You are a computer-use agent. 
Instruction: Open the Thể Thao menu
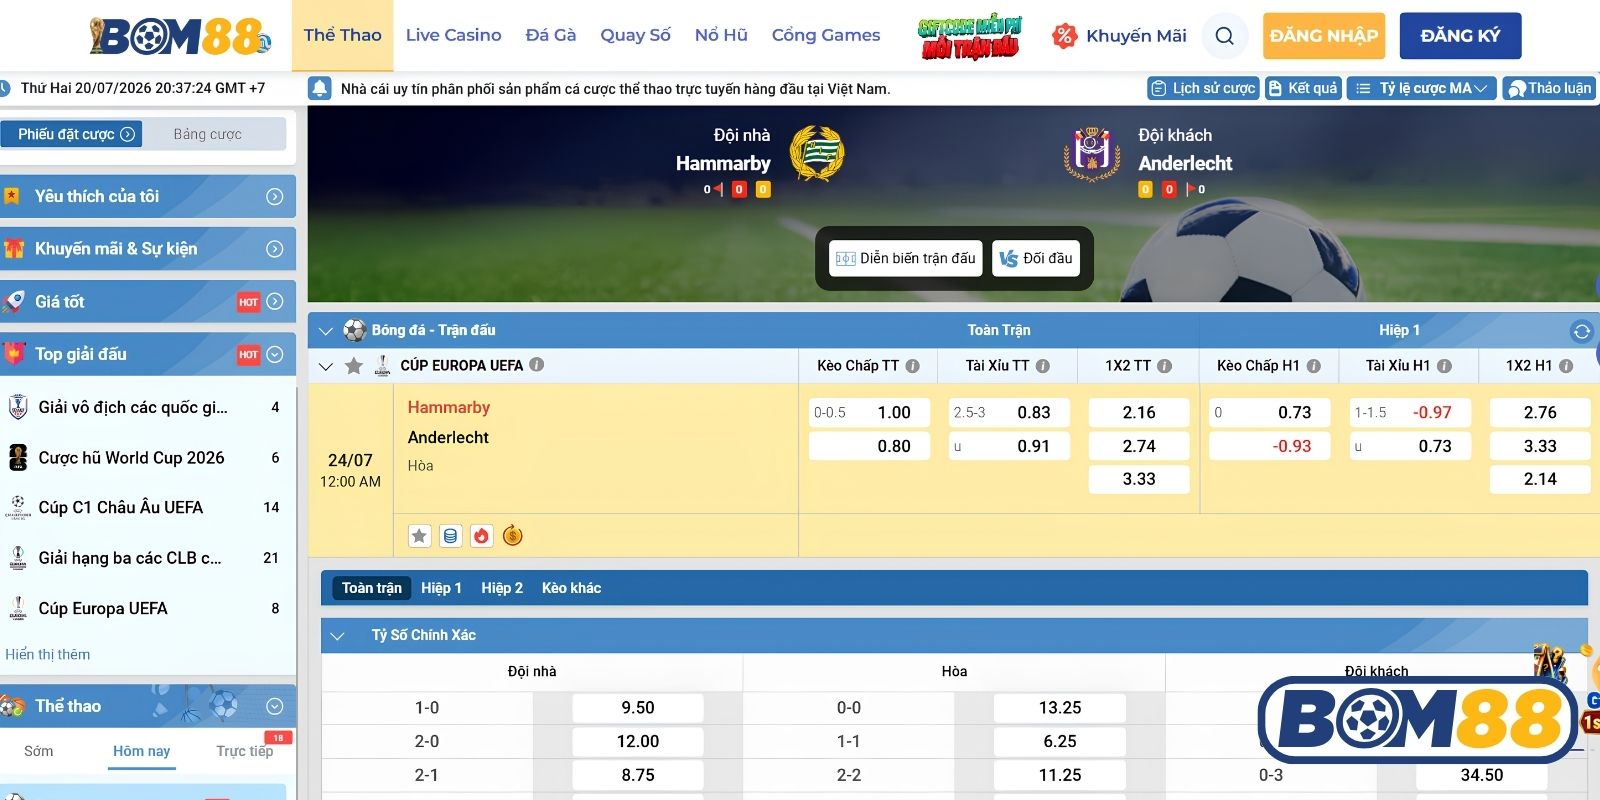[x=342, y=35]
